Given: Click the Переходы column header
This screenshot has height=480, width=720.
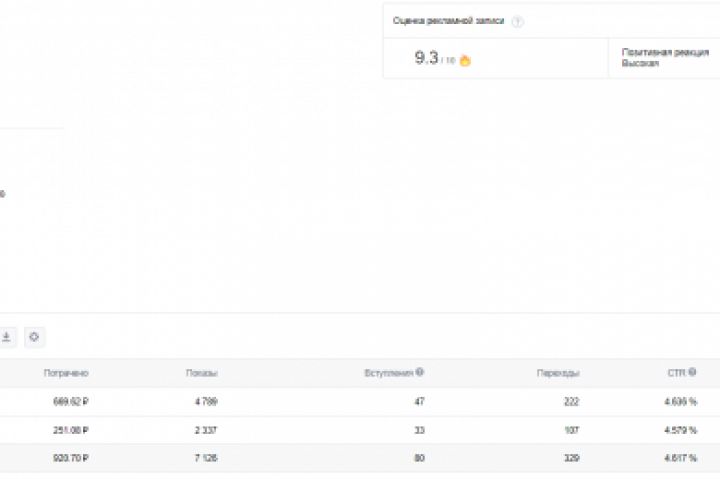Looking at the screenshot, I should (558, 373).
